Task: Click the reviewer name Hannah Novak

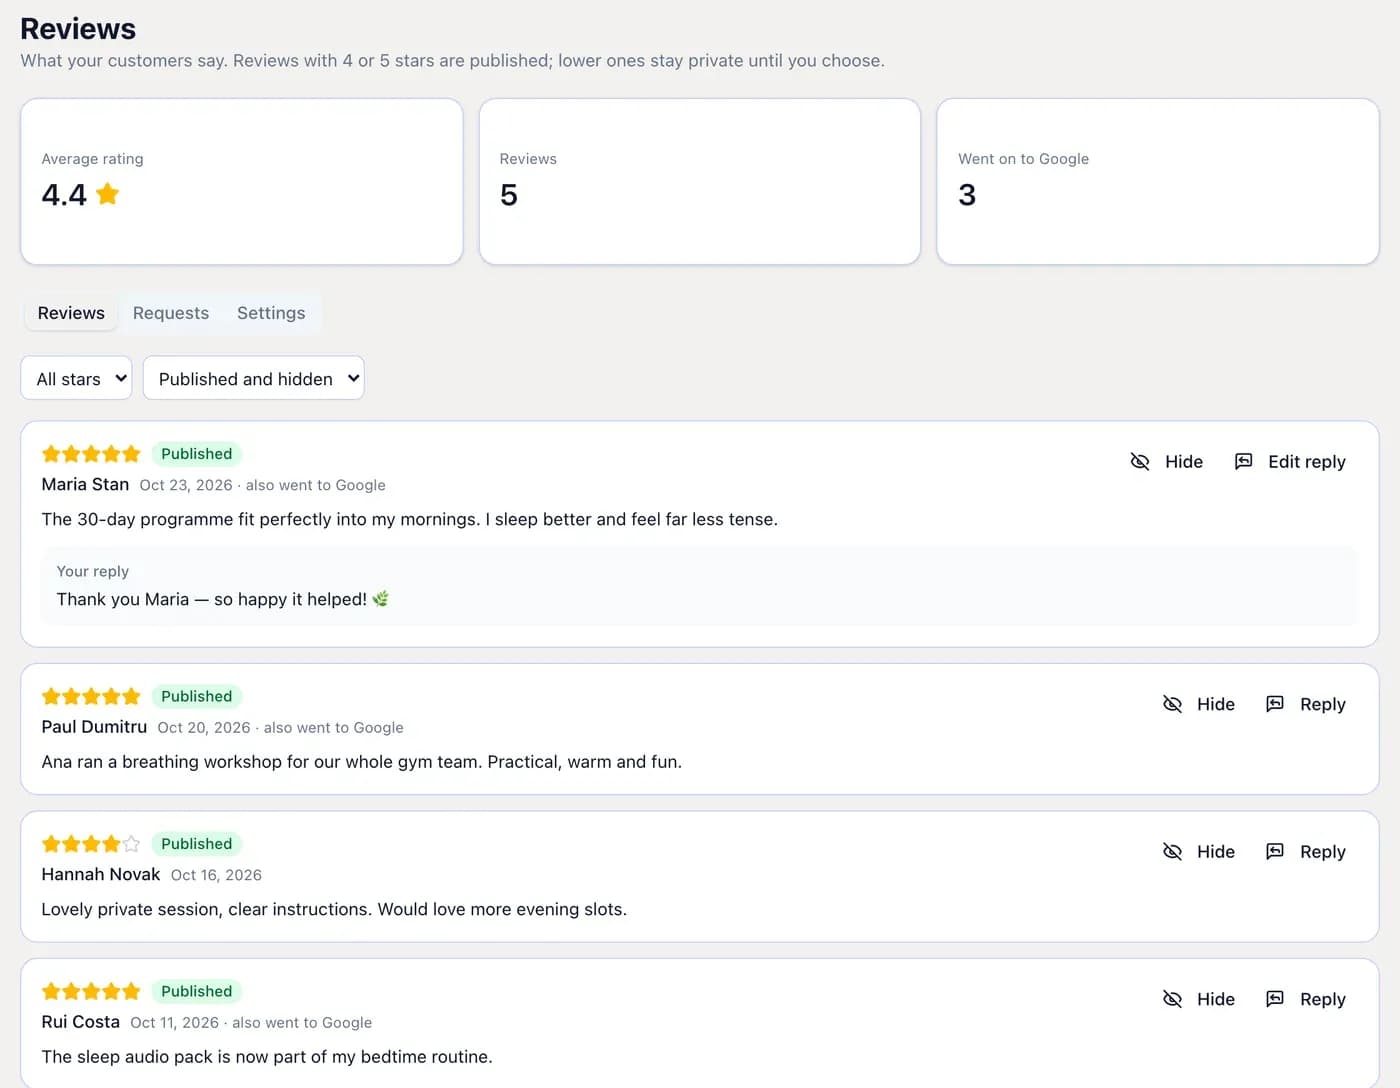Action: point(101,874)
